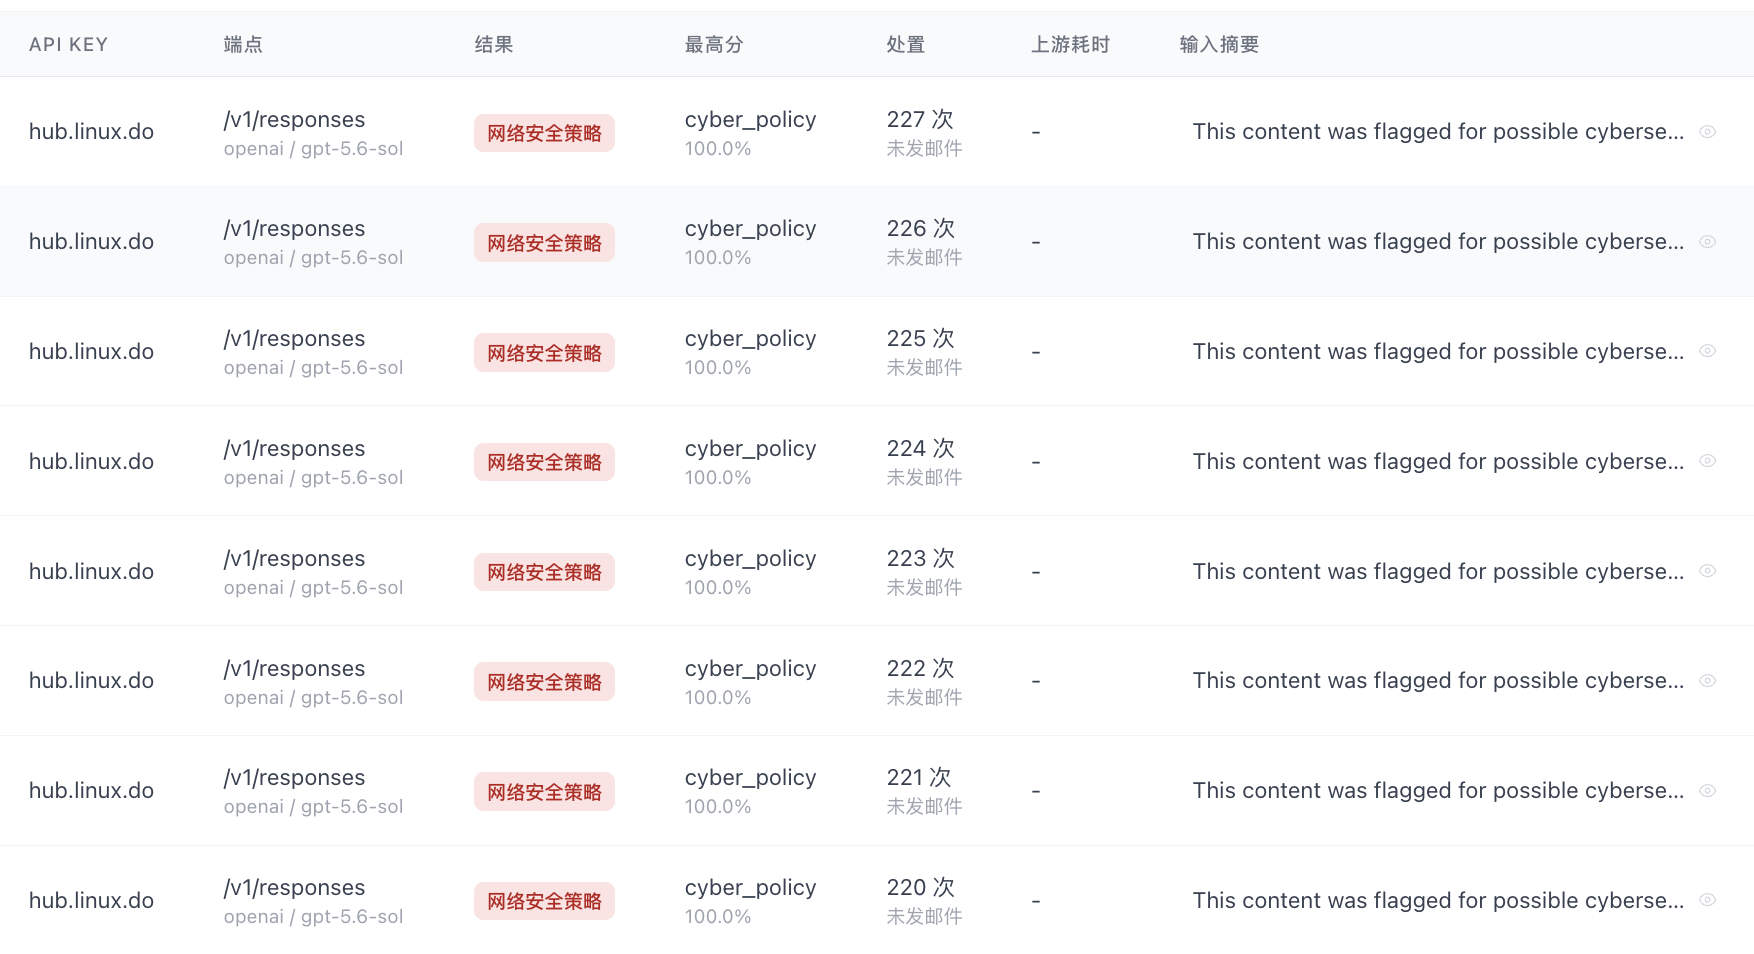View input summary of the 224 次 row
This screenshot has width=1754, height=954.
click(x=1708, y=461)
